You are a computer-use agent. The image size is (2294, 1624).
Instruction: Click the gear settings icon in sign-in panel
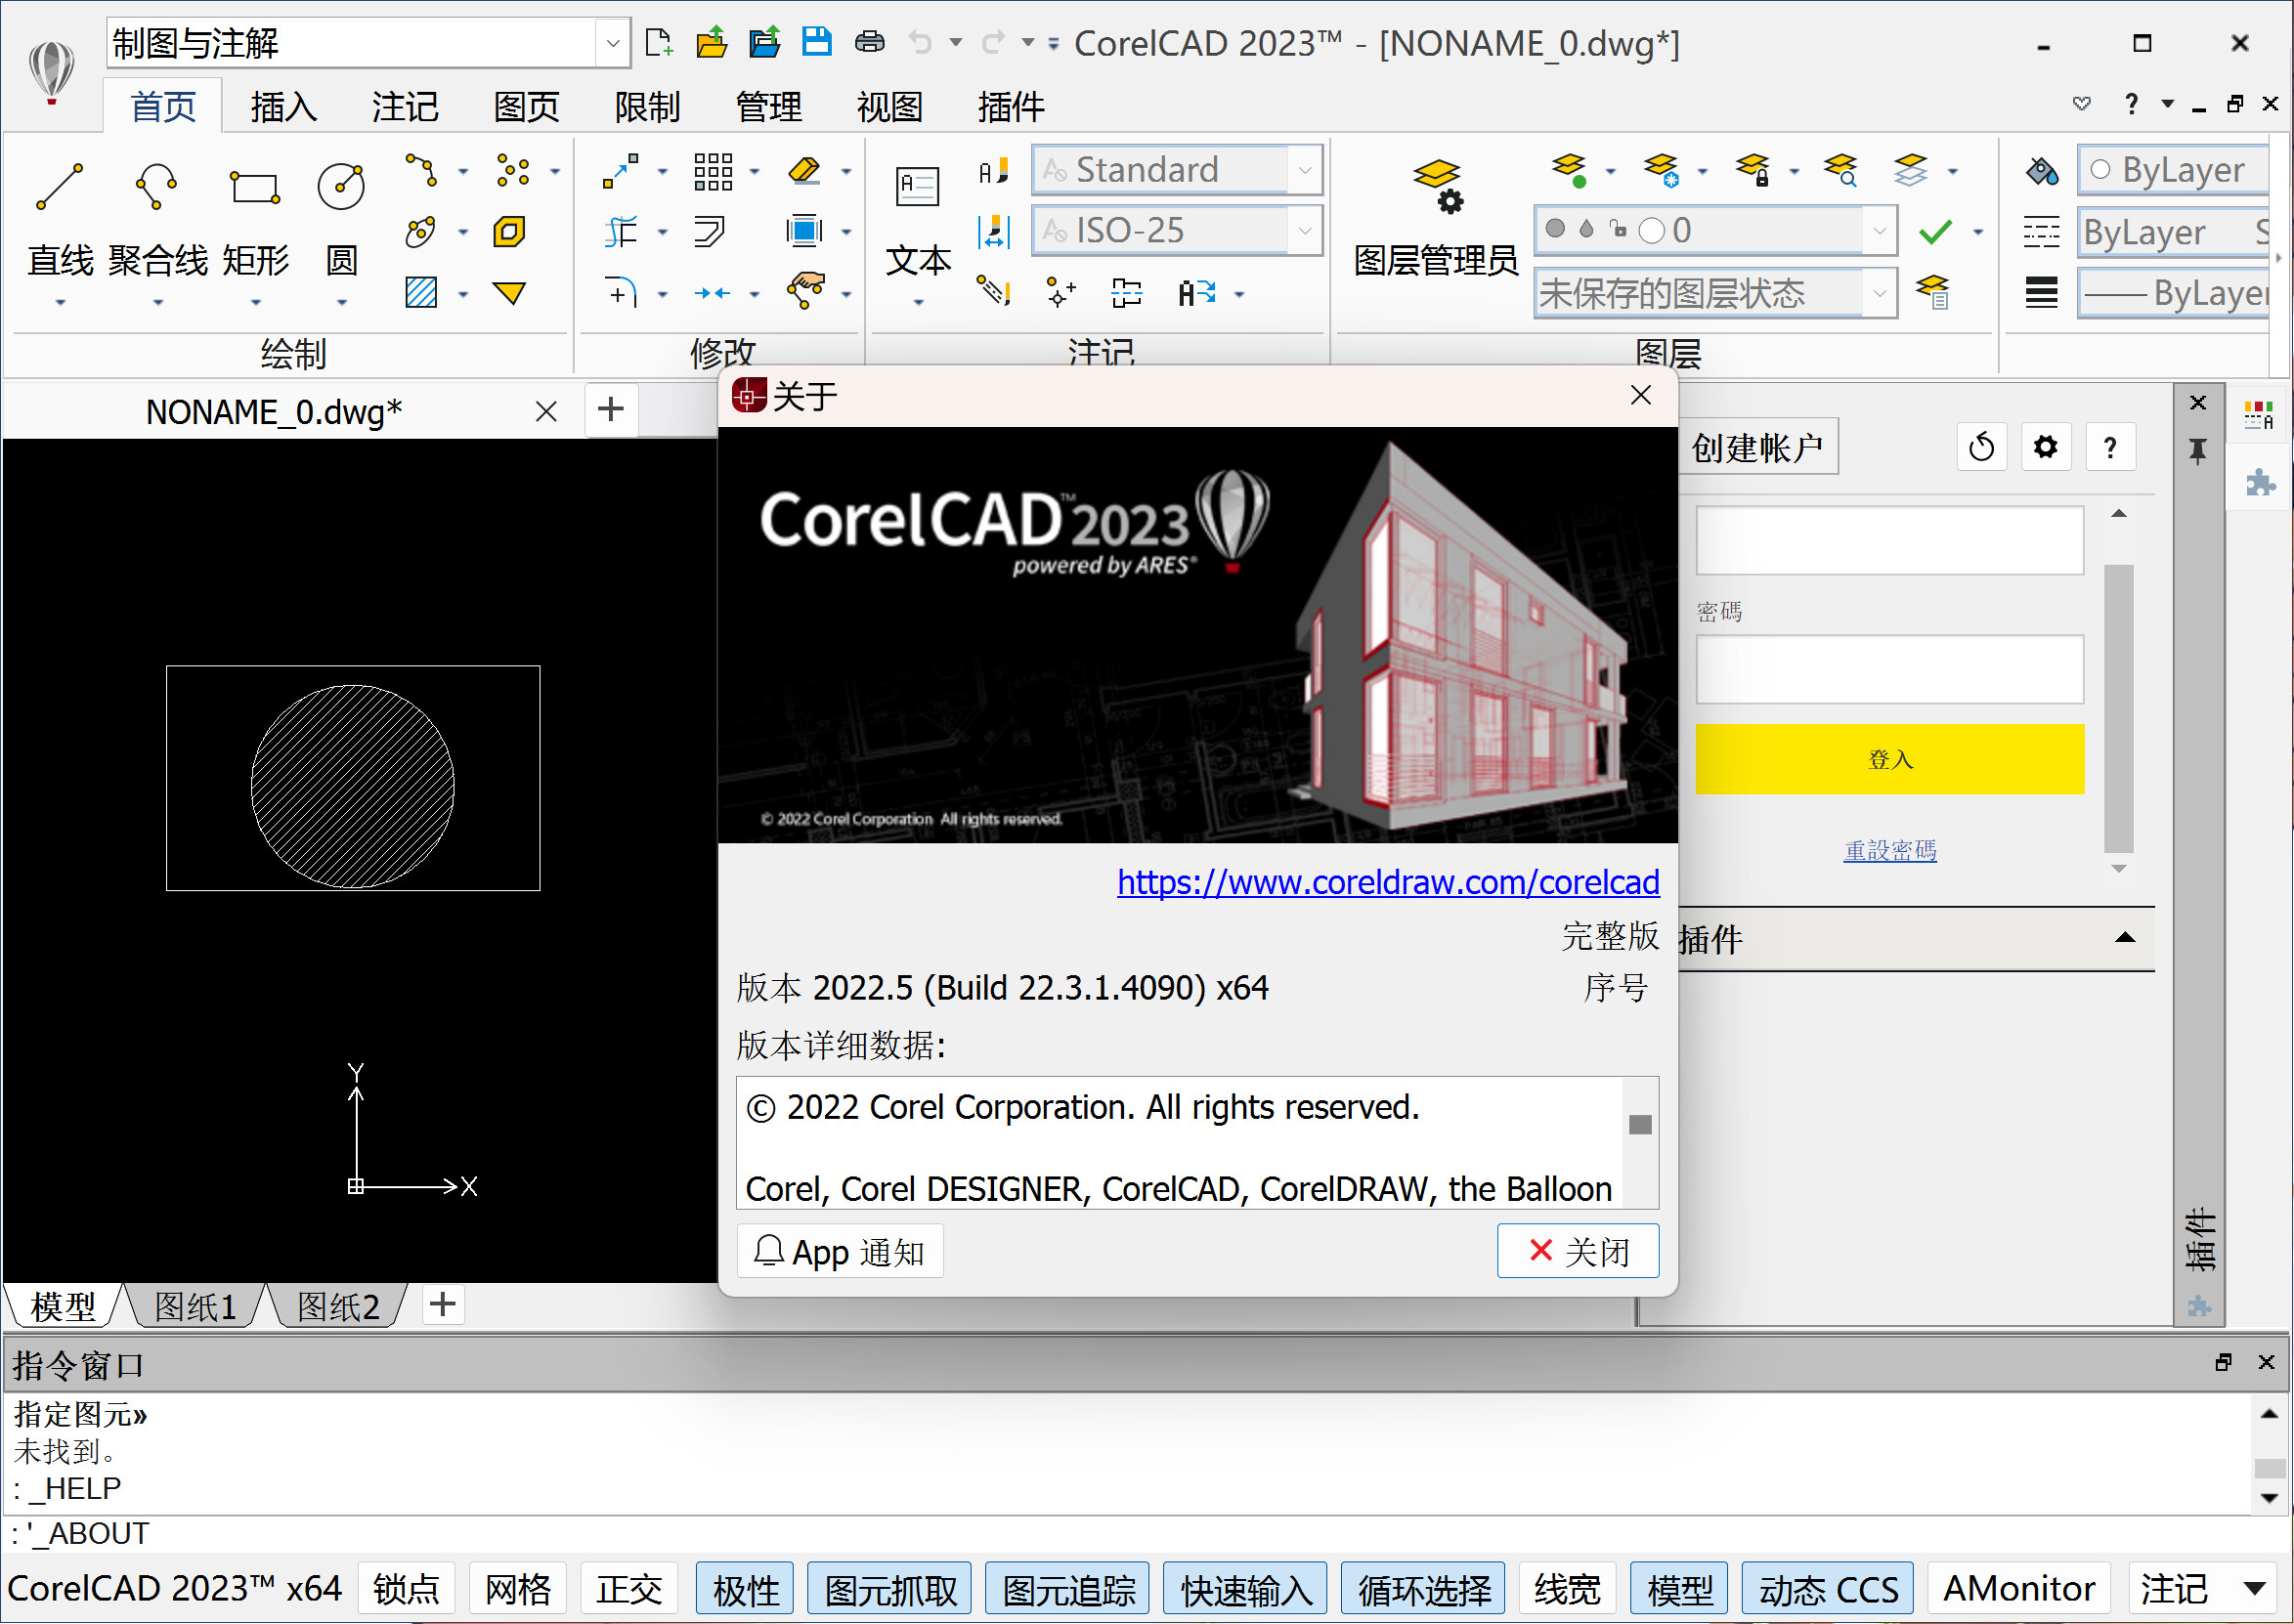click(x=2046, y=447)
